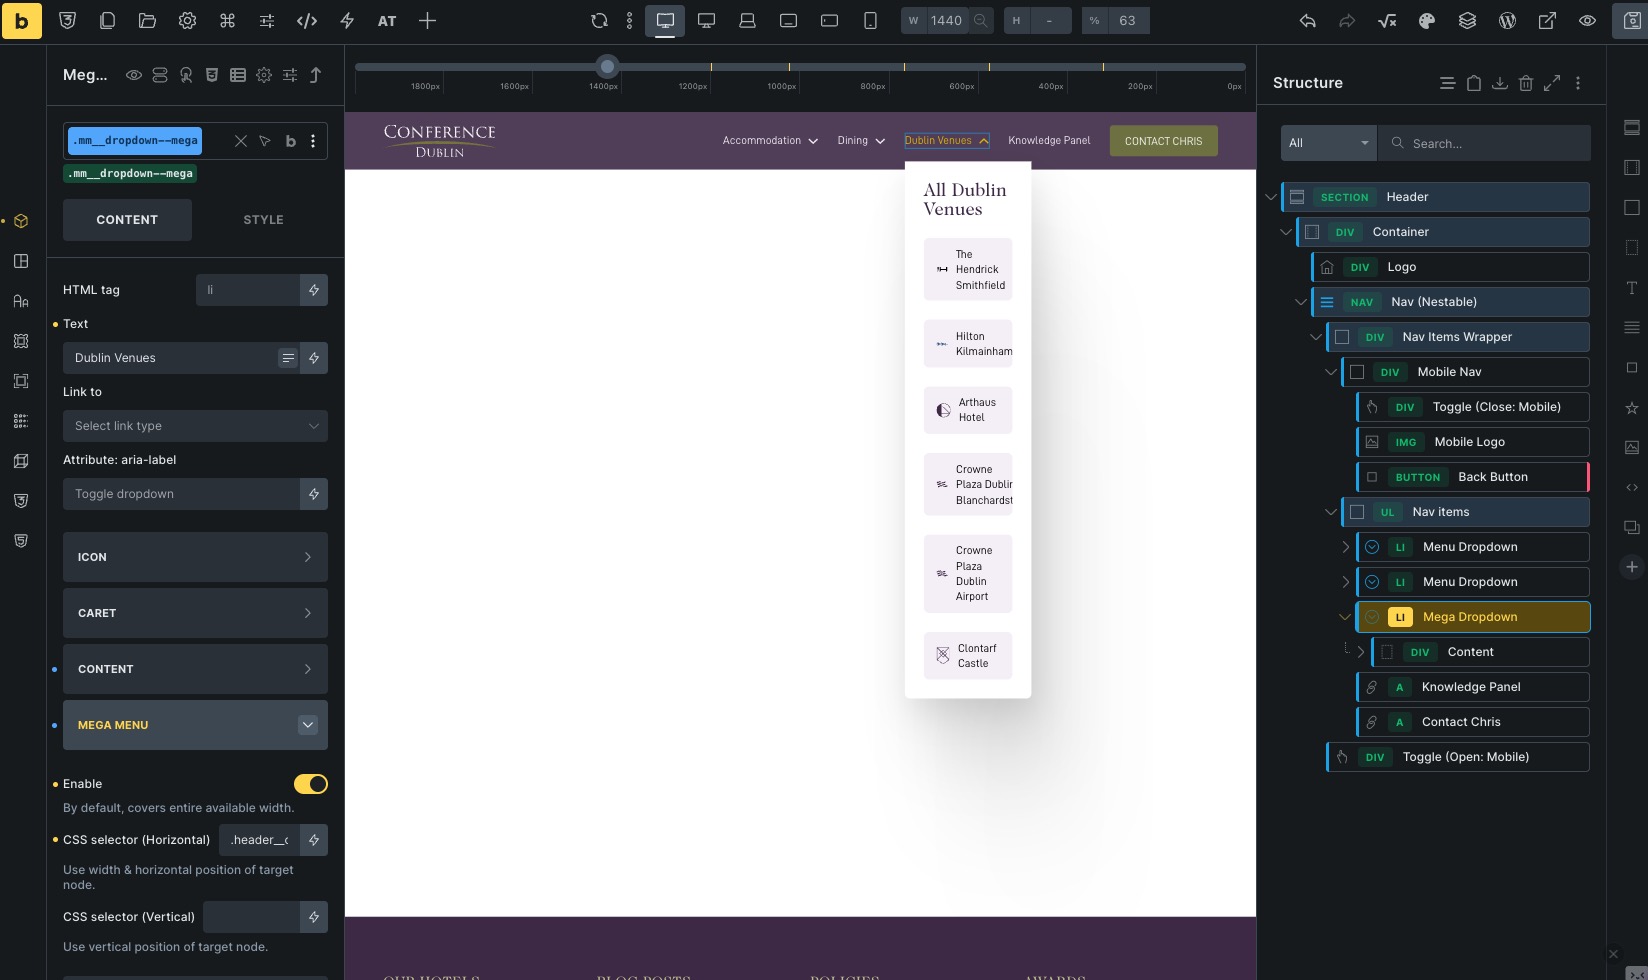
Task: Click the CONTACT CHRIS button in header
Action: [1163, 141]
